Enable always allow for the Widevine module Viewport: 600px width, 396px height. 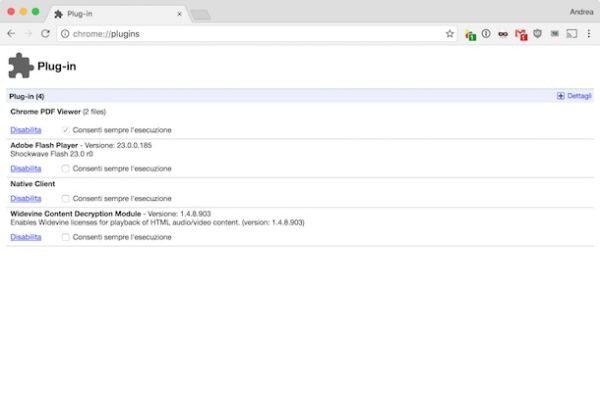tap(65, 237)
